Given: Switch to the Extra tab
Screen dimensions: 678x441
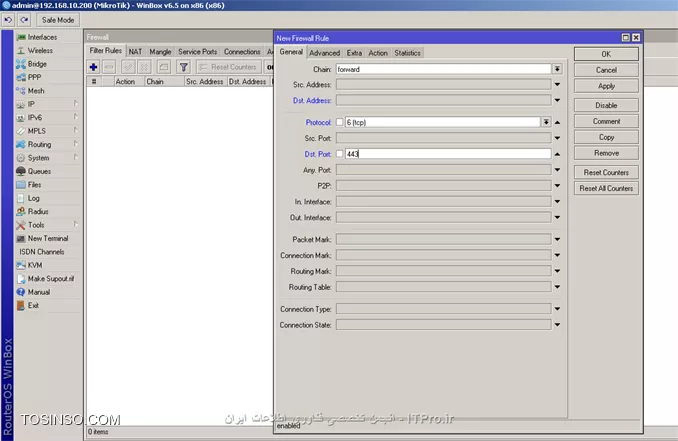Looking at the screenshot, I should click(x=354, y=53).
